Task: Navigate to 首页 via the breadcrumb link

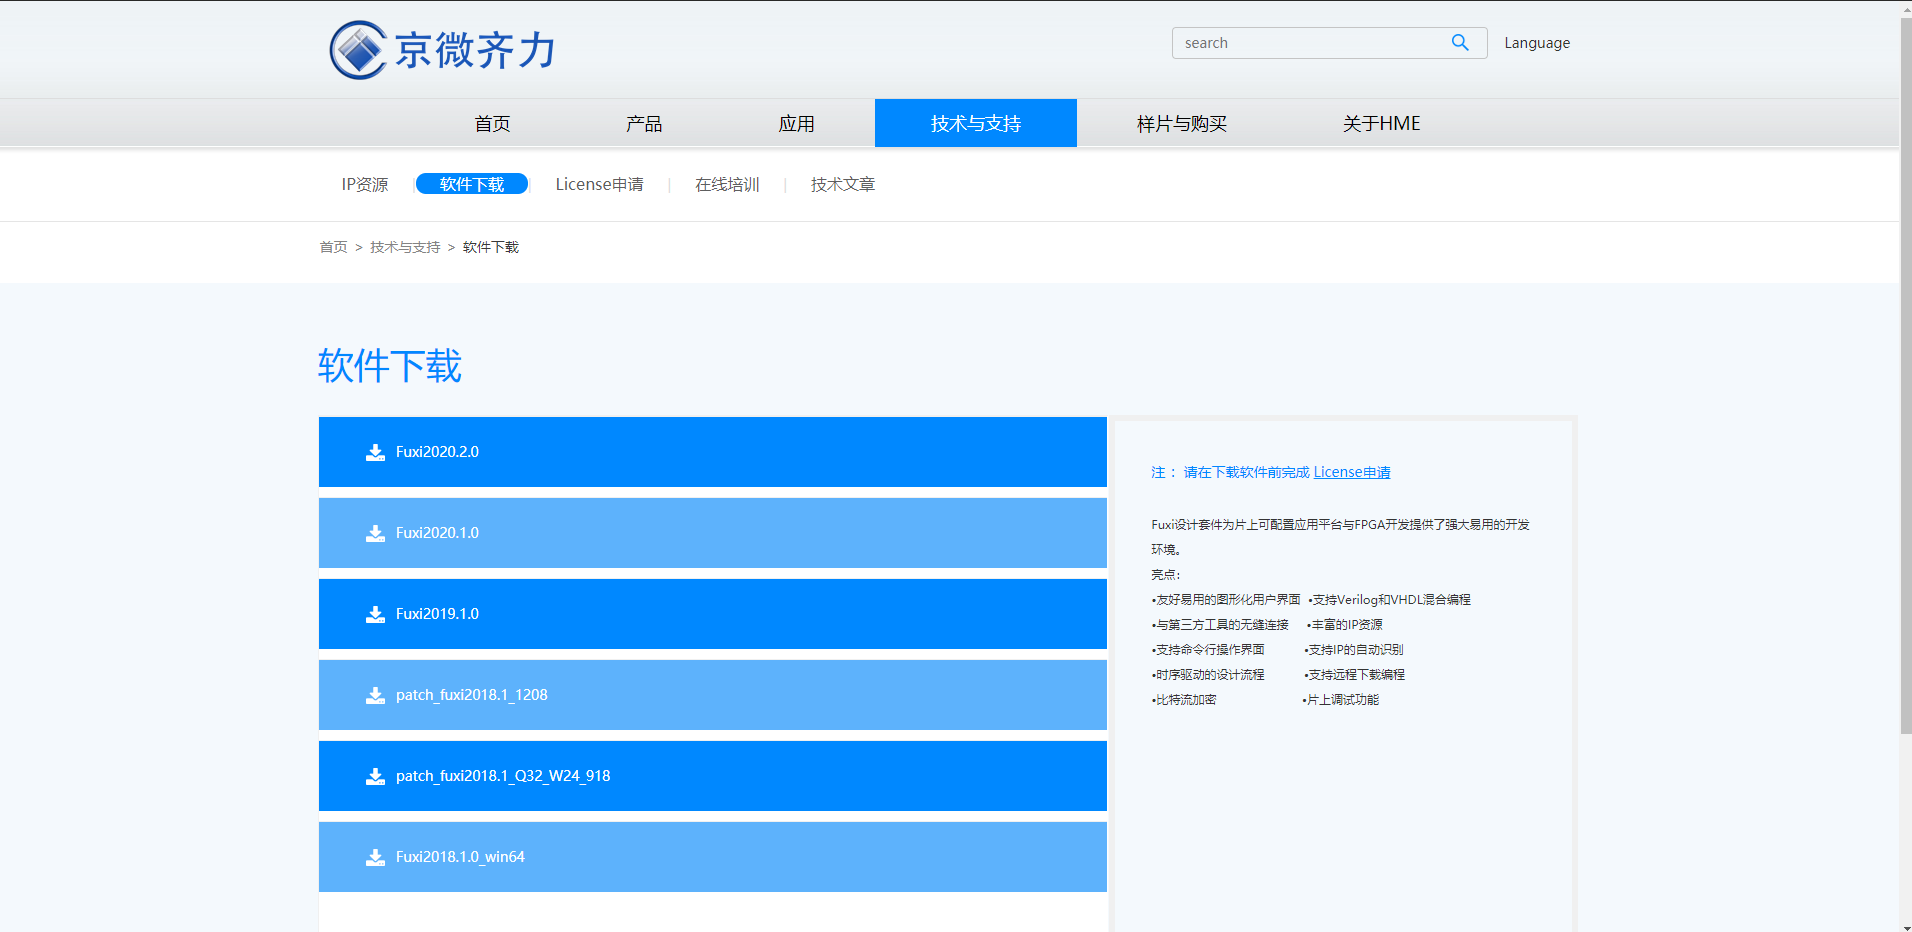Action: [x=332, y=246]
